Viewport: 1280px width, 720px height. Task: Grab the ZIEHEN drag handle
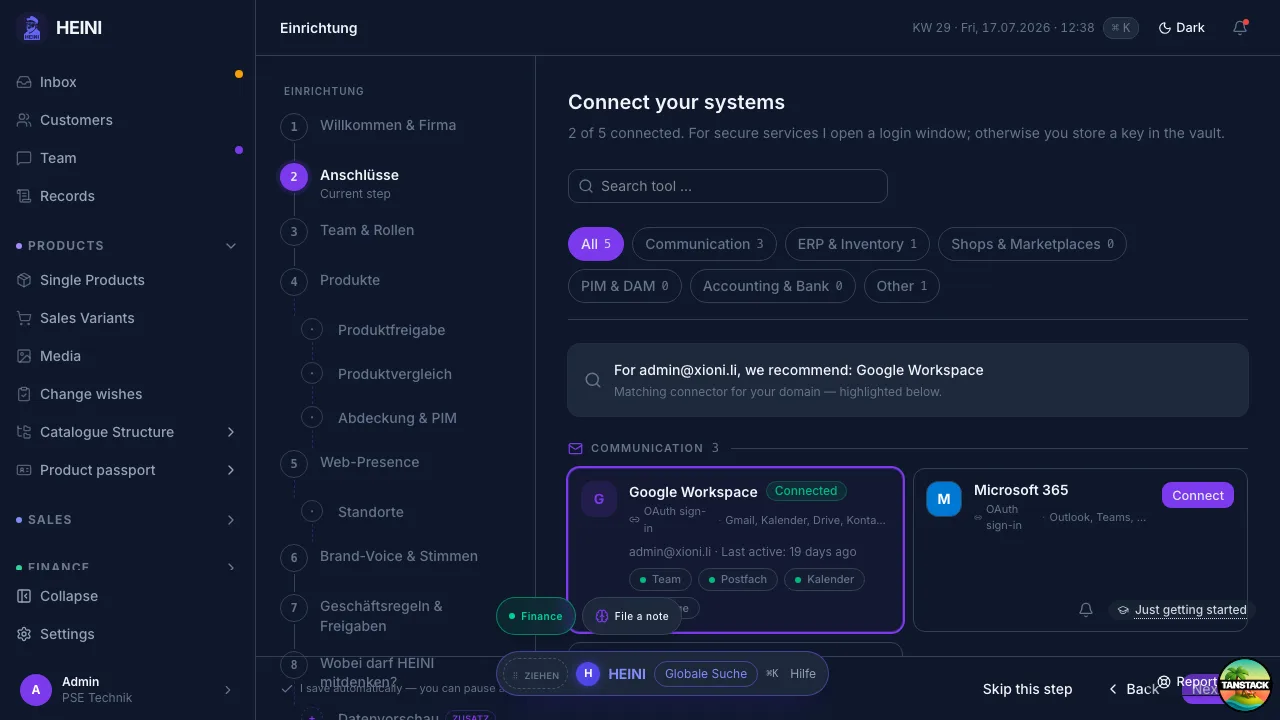point(535,675)
